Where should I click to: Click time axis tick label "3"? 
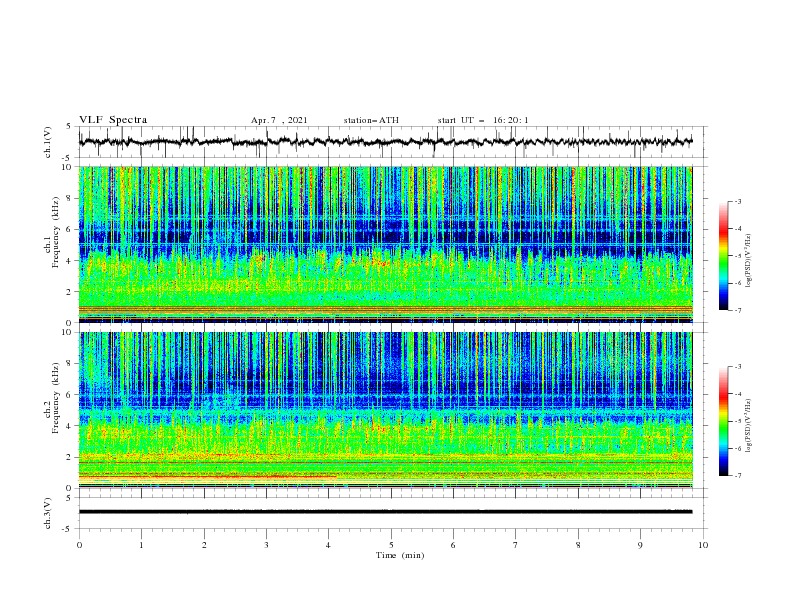266,545
